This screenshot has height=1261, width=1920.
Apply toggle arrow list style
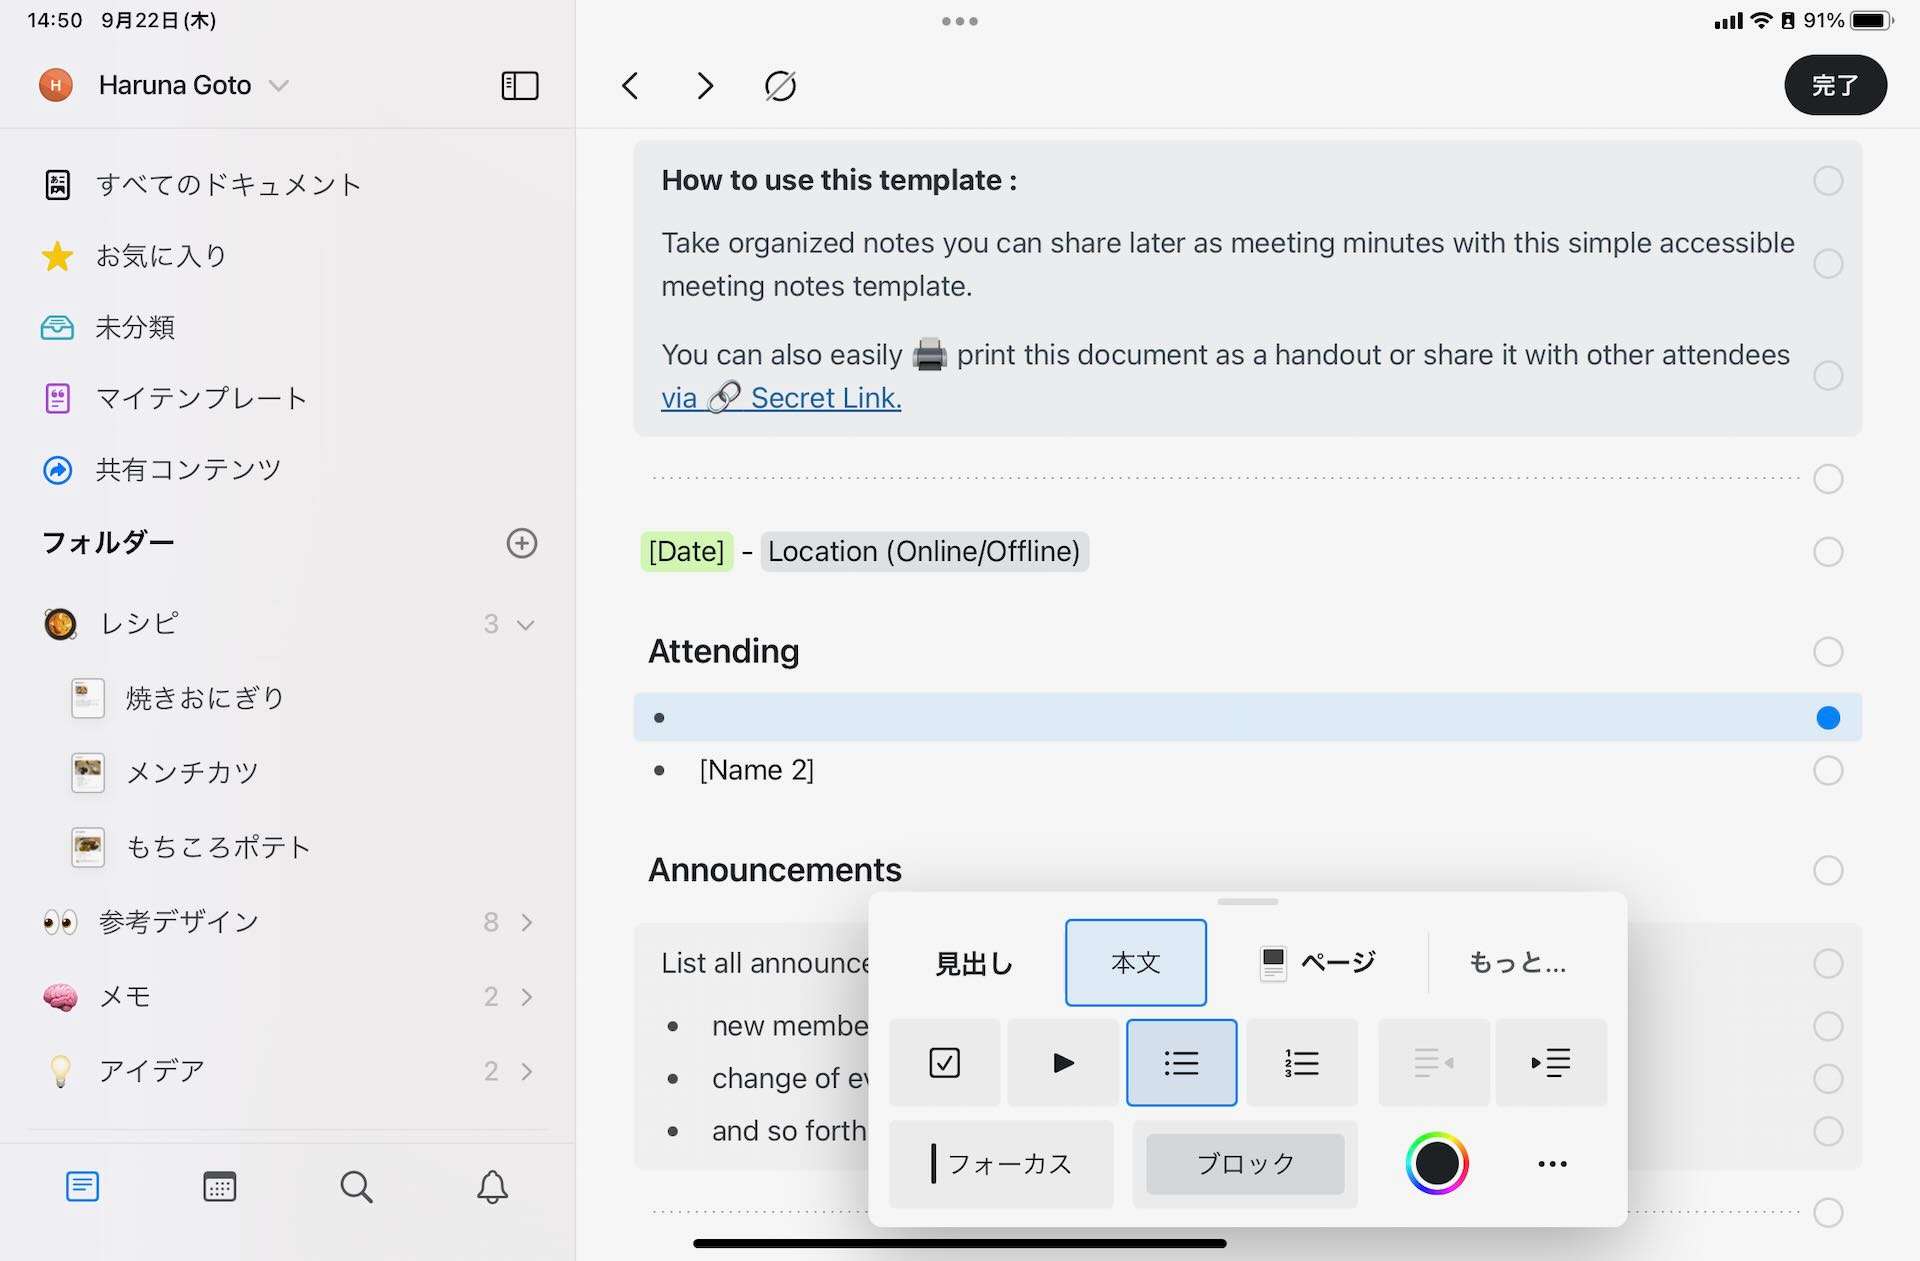1063,1062
